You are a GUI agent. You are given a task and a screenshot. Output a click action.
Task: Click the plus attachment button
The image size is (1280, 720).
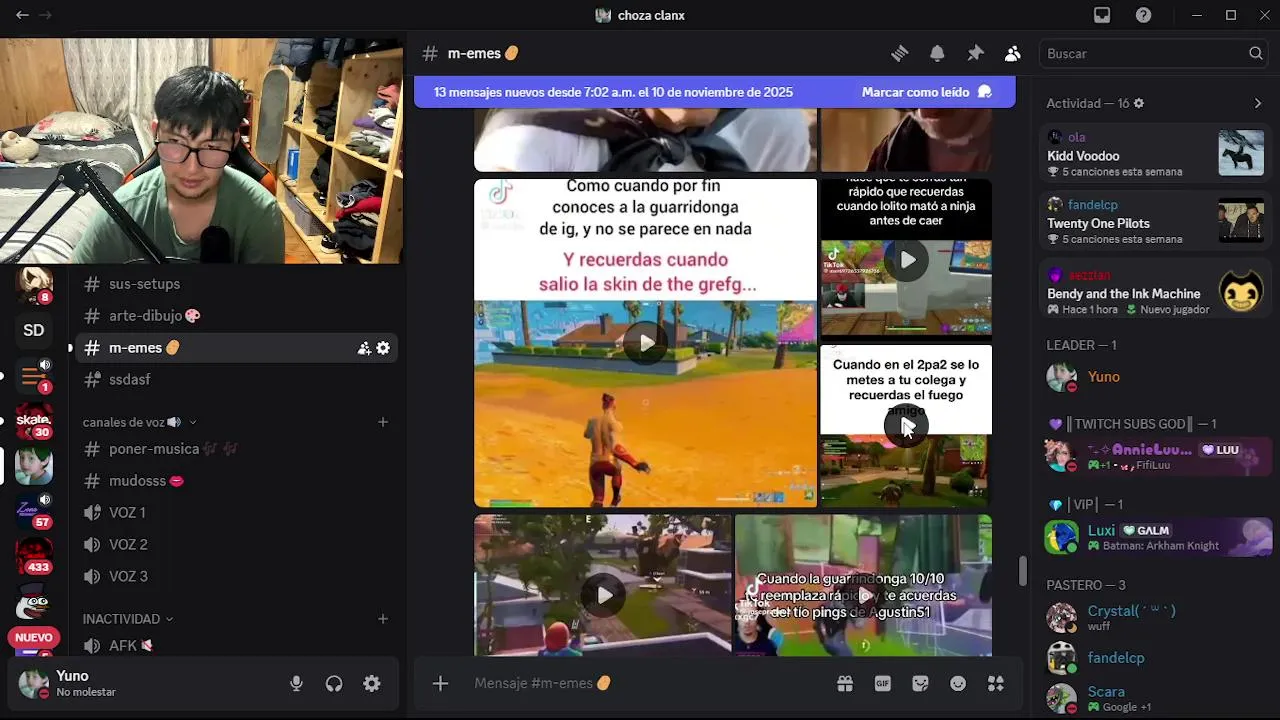coord(440,683)
